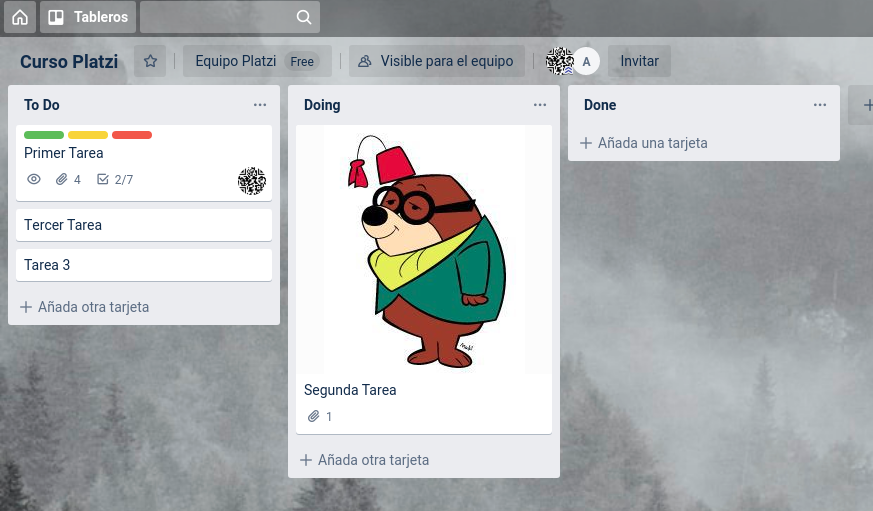Click the bear cover image of Segunda Tarea
Viewport: 873px width, 511px height.
(x=424, y=249)
